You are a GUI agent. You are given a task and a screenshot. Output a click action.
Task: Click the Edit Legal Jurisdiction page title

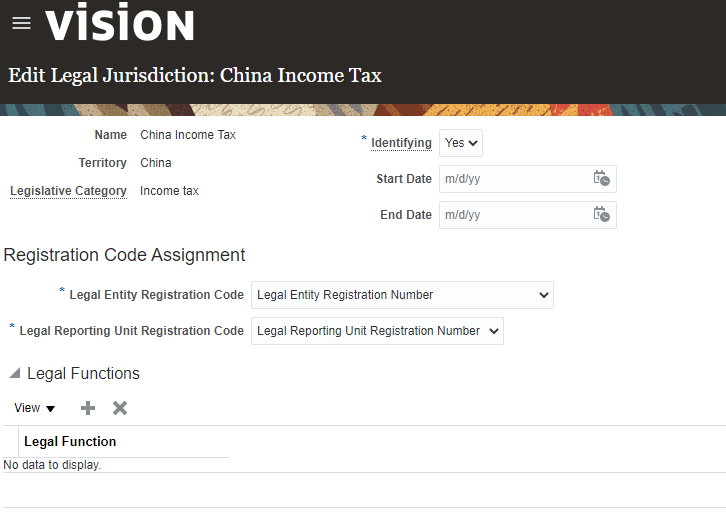point(195,75)
